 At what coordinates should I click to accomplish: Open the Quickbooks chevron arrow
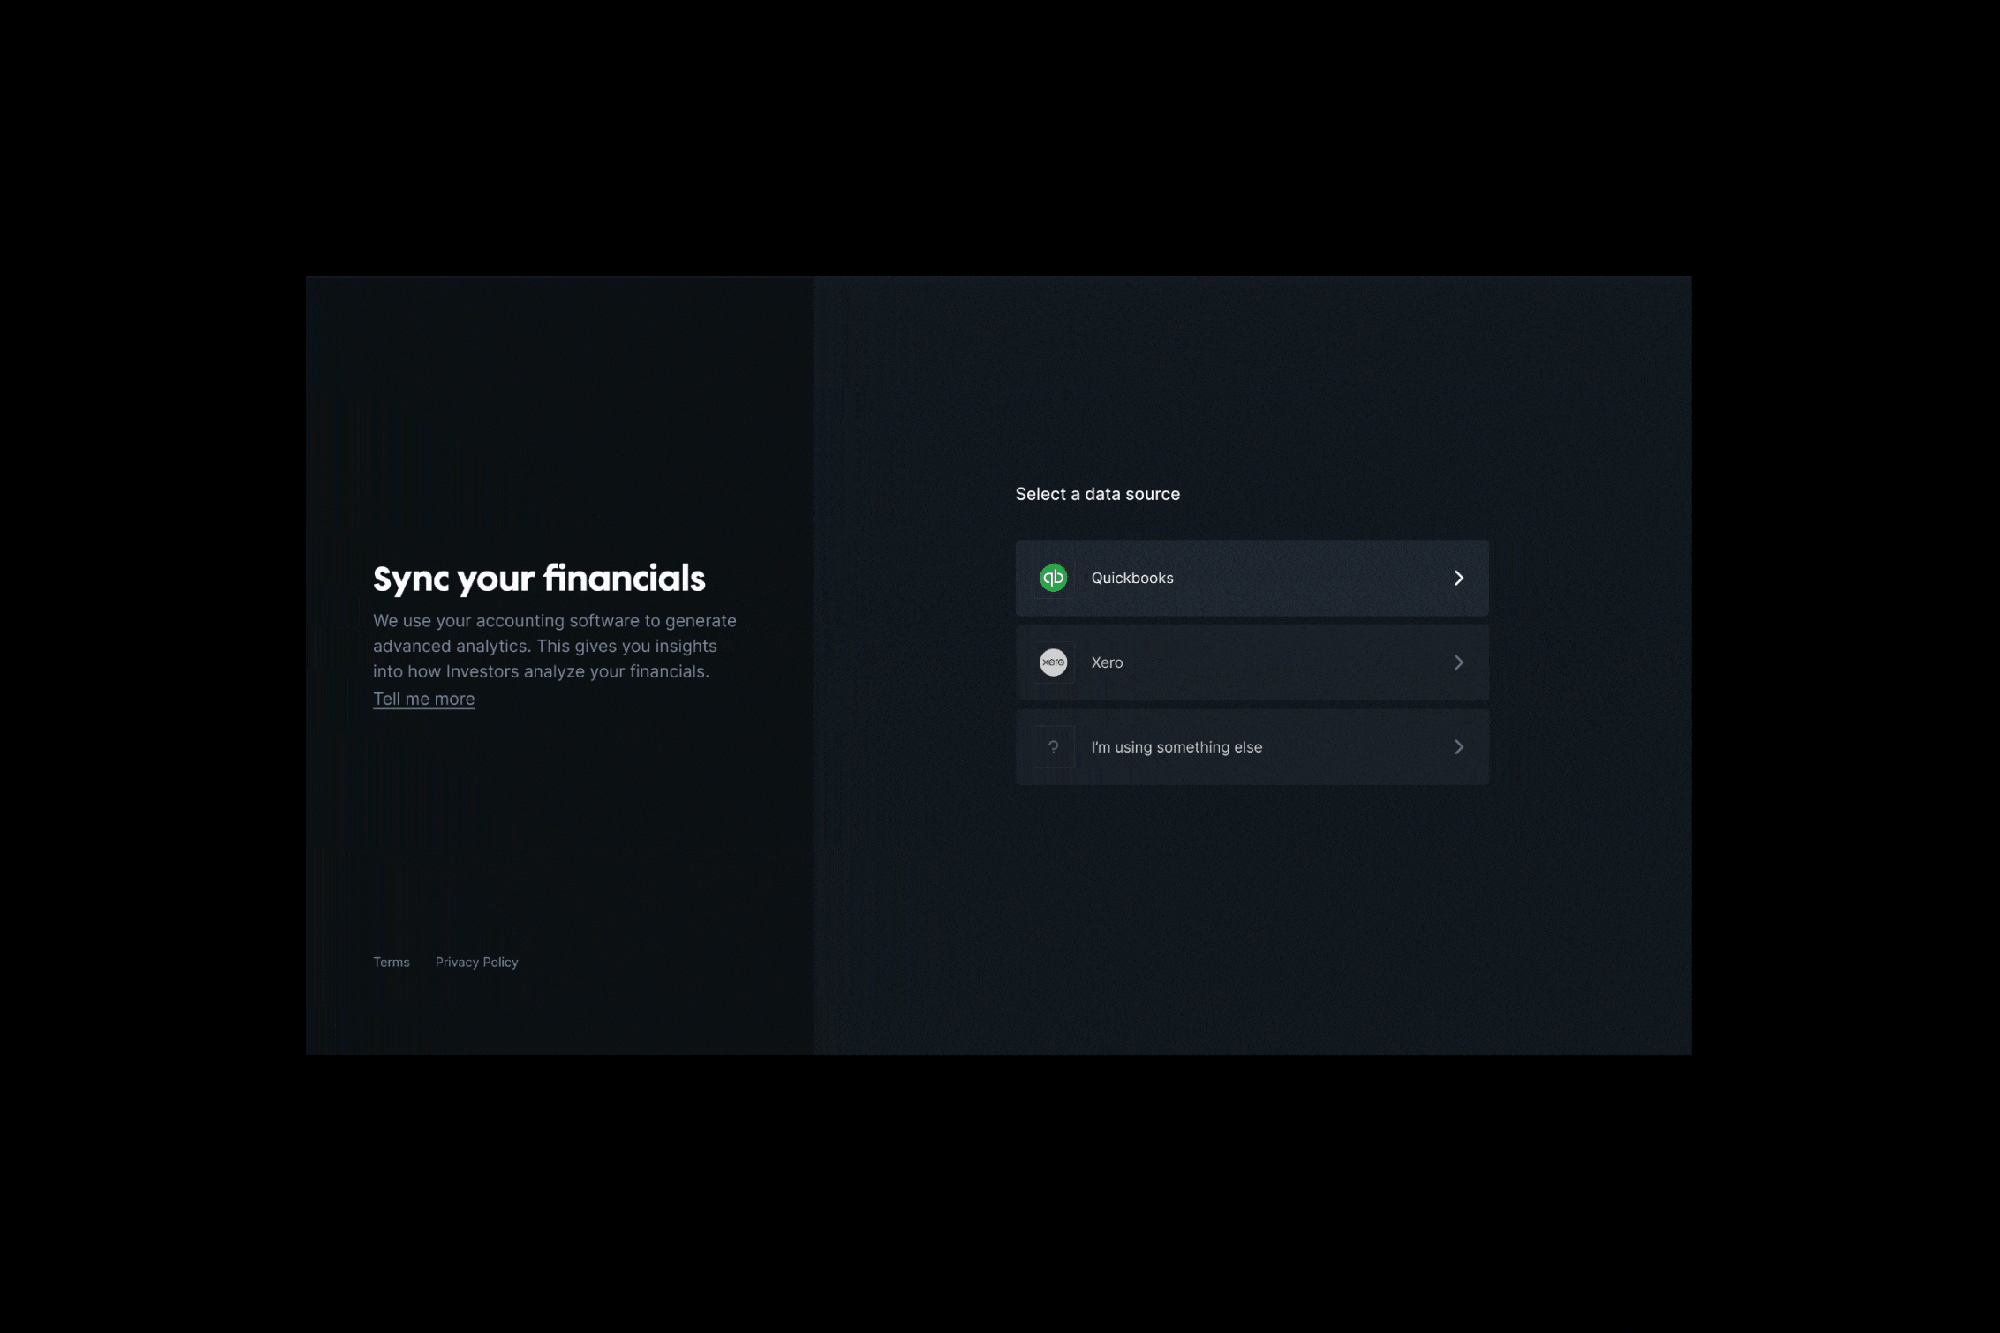tap(1458, 578)
